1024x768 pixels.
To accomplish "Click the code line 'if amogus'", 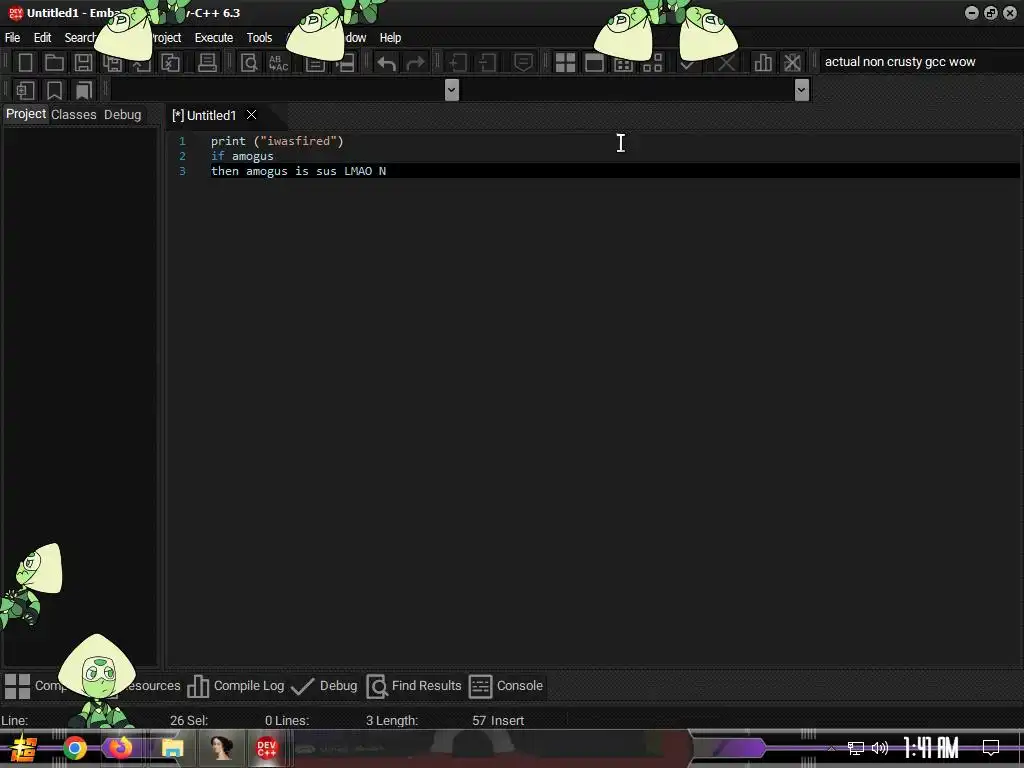I will click(x=242, y=156).
